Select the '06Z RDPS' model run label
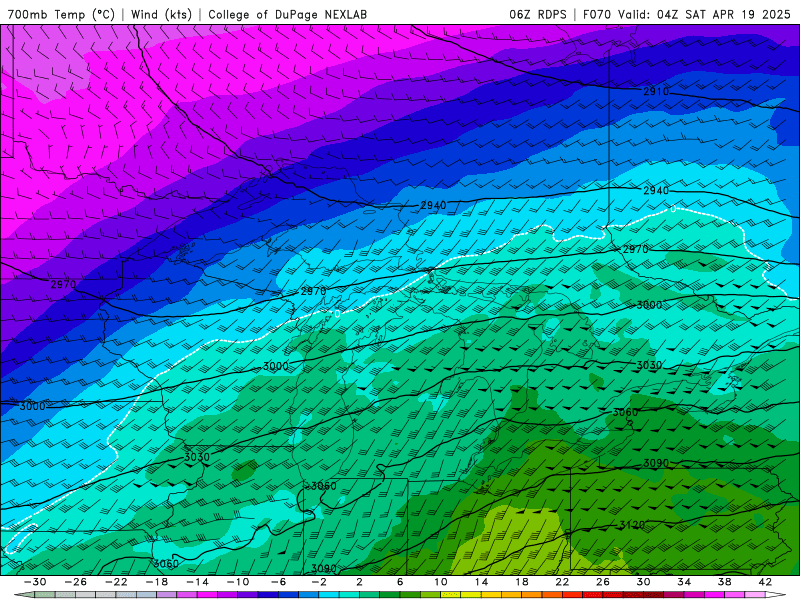Viewport: 800px width, 600px height. pyautogui.click(x=538, y=14)
